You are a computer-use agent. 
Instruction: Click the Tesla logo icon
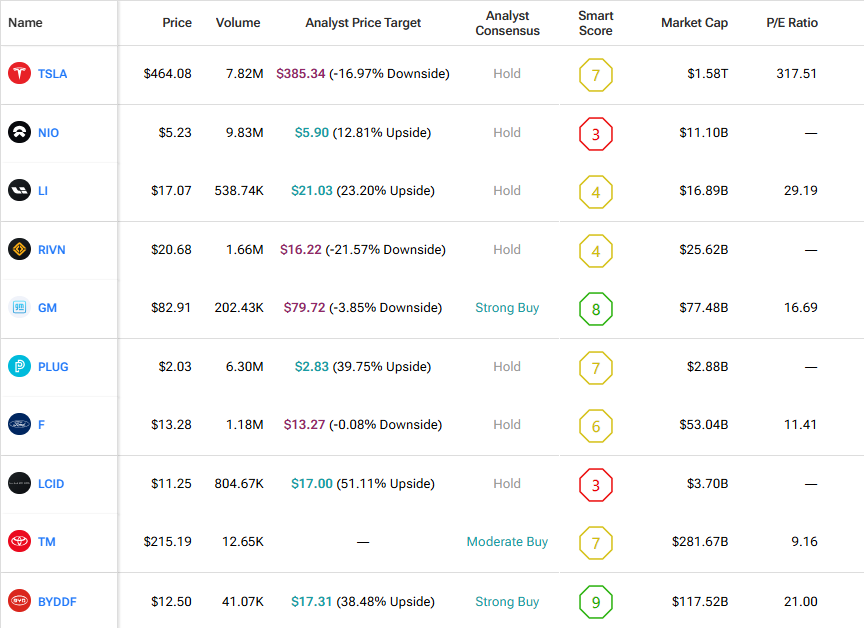pos(19,74)
